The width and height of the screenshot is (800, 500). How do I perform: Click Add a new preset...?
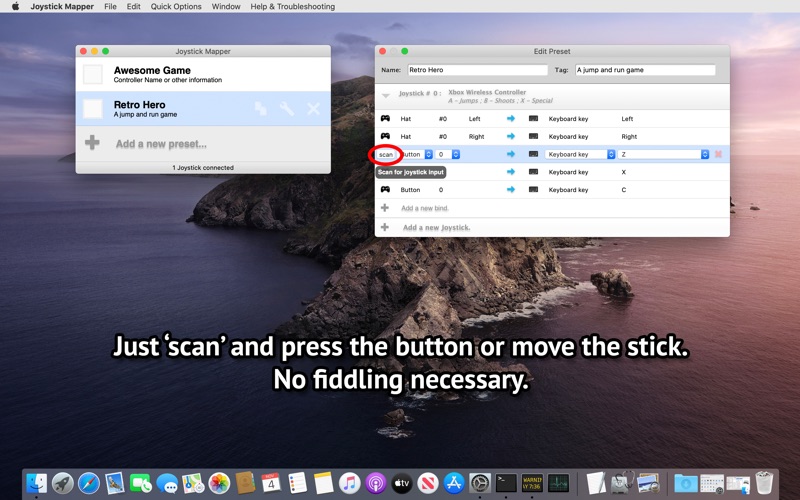click(x=161, y=144)
